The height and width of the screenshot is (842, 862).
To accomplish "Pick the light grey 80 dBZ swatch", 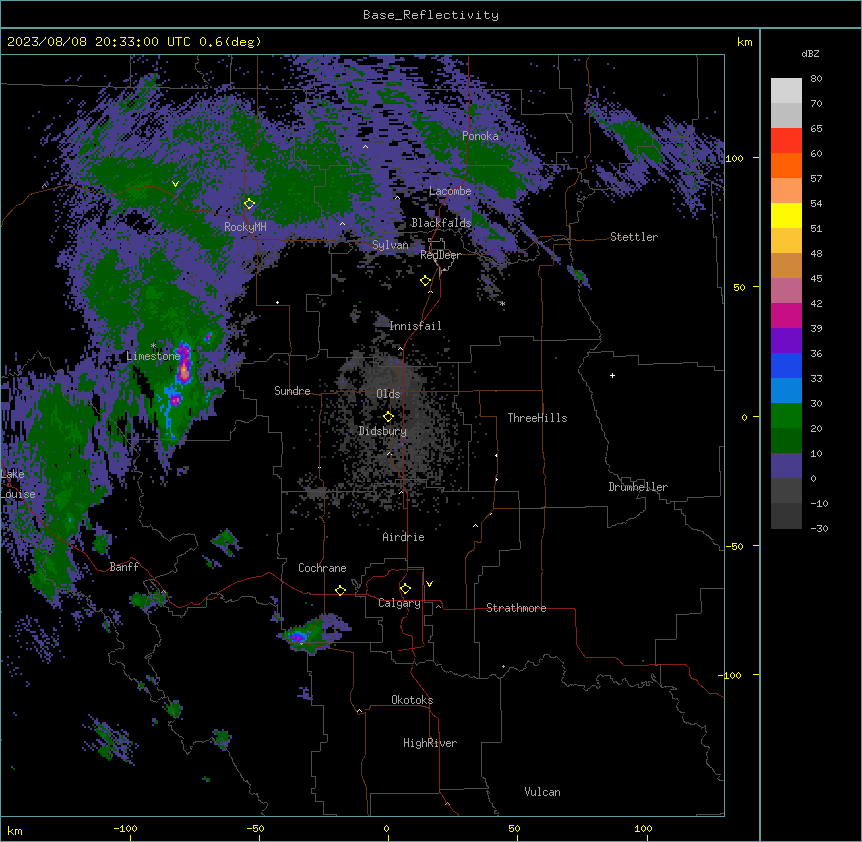I will [786, 91].
